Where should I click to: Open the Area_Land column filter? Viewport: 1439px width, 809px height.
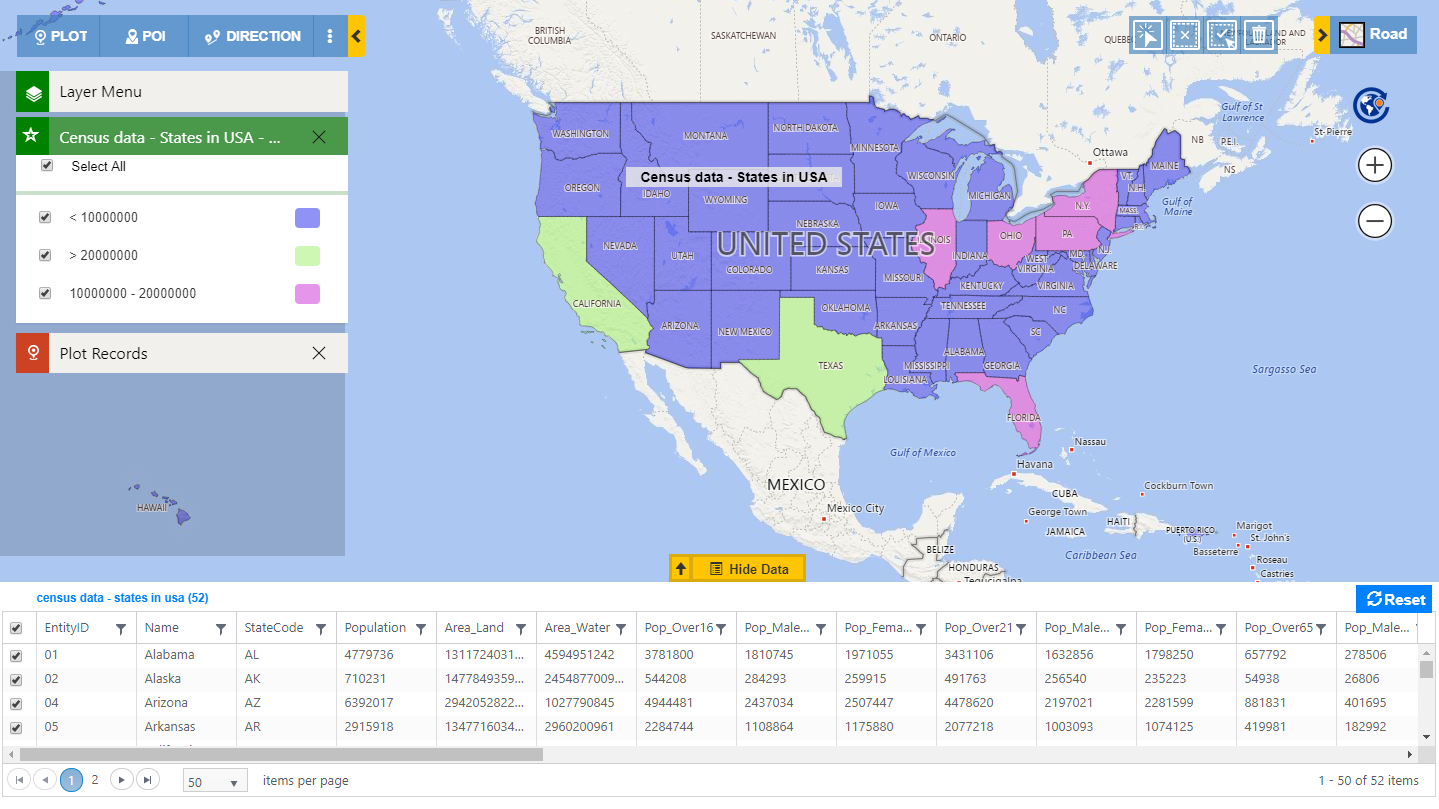(x=521, y=629)
